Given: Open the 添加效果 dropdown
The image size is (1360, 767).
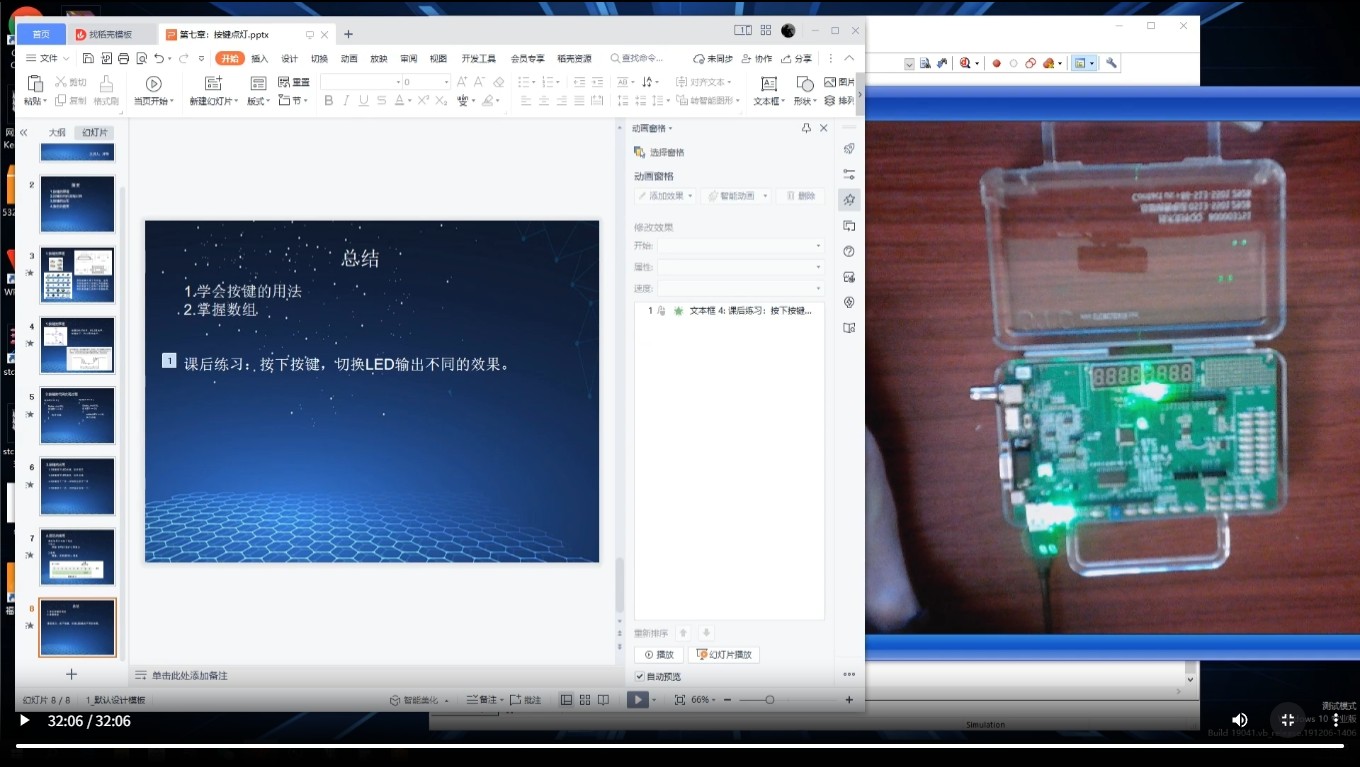Looking at the screenshot, I should [665, 196].
